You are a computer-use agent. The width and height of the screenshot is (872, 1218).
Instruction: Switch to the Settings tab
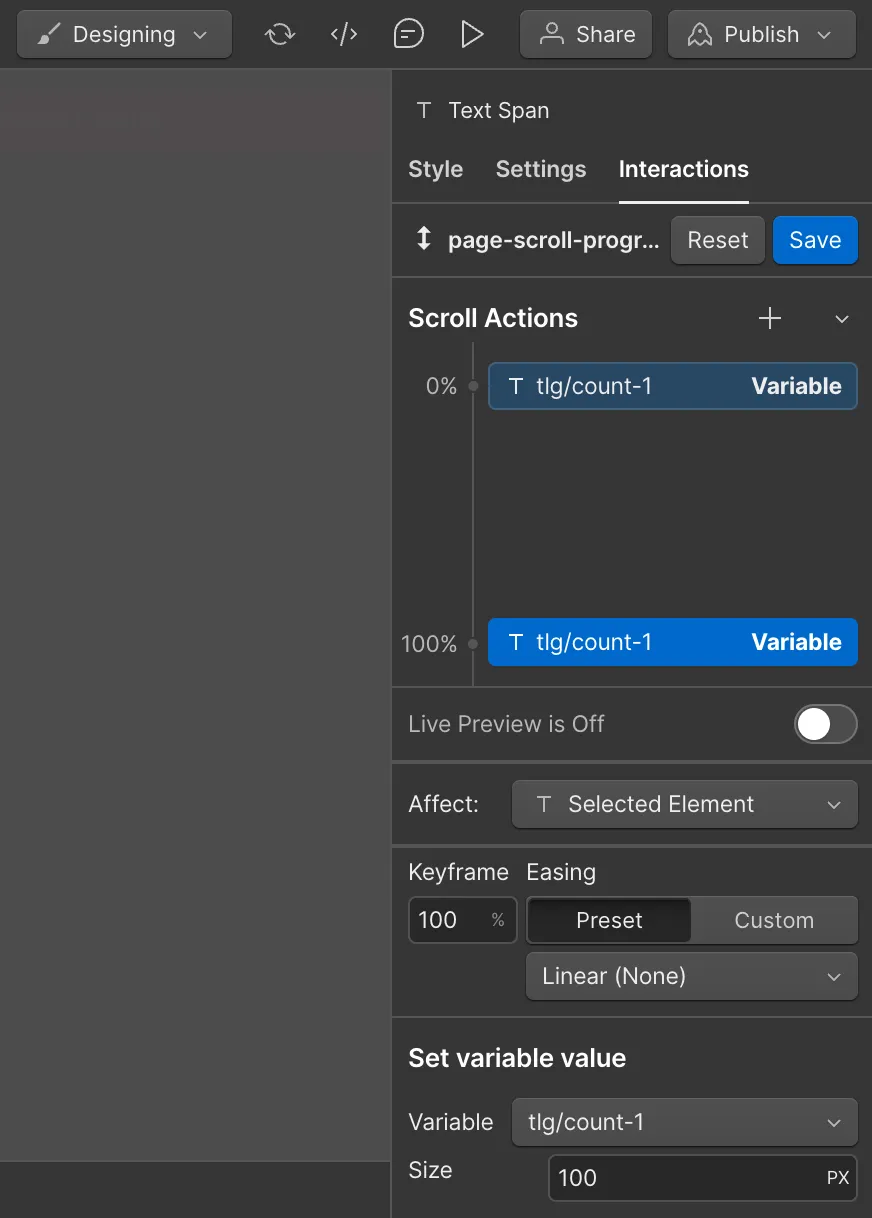pyautogui.click(x=541, y=169)
